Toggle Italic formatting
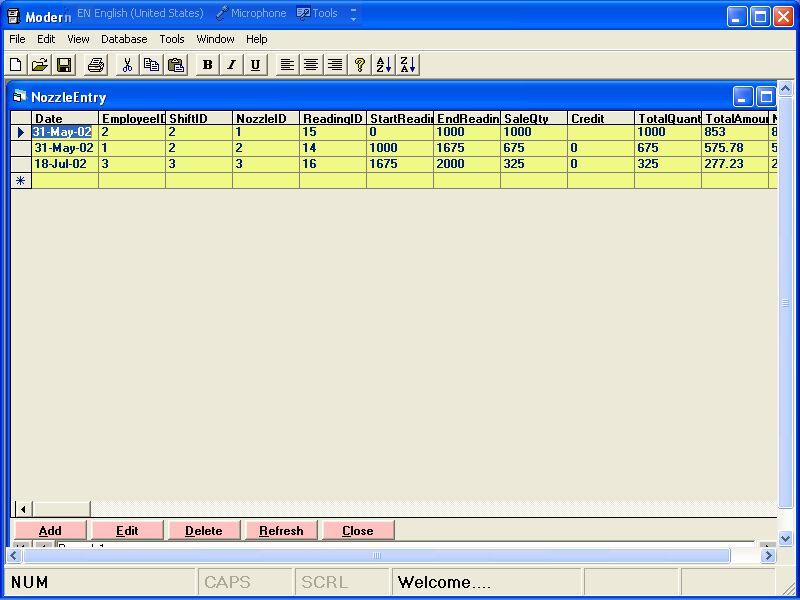 (x=232, y=65)
